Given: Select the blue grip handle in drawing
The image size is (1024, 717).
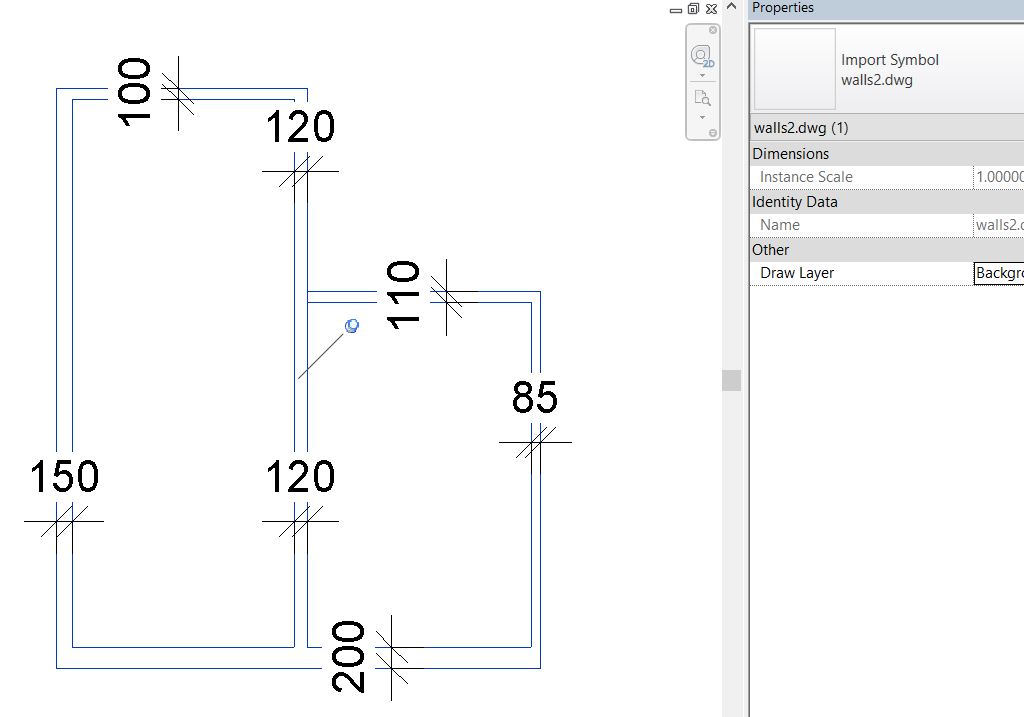Looking at the screenshot, I should [x=351, y=325].
